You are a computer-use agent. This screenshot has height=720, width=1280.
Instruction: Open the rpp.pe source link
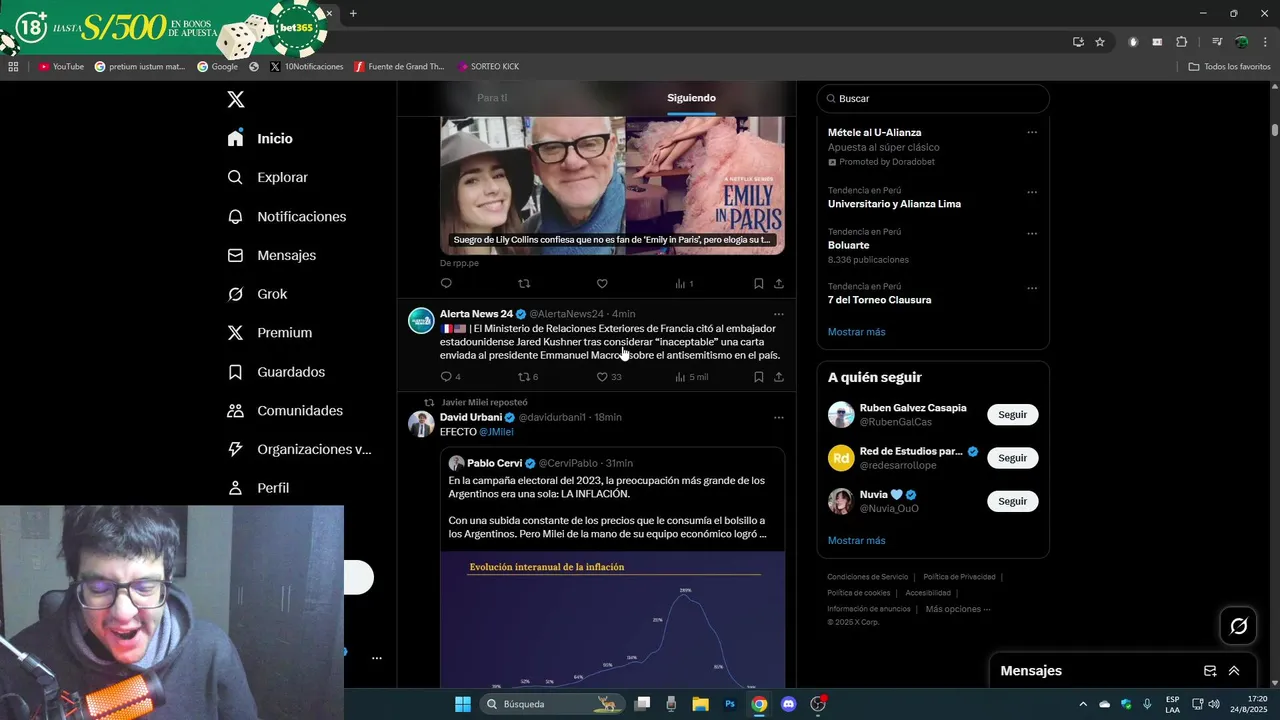459,263
